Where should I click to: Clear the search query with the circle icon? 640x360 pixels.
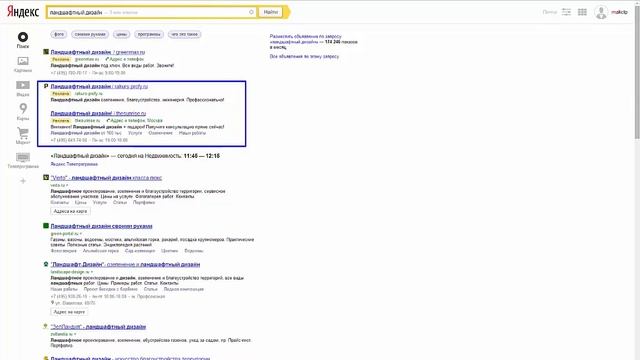251,12
